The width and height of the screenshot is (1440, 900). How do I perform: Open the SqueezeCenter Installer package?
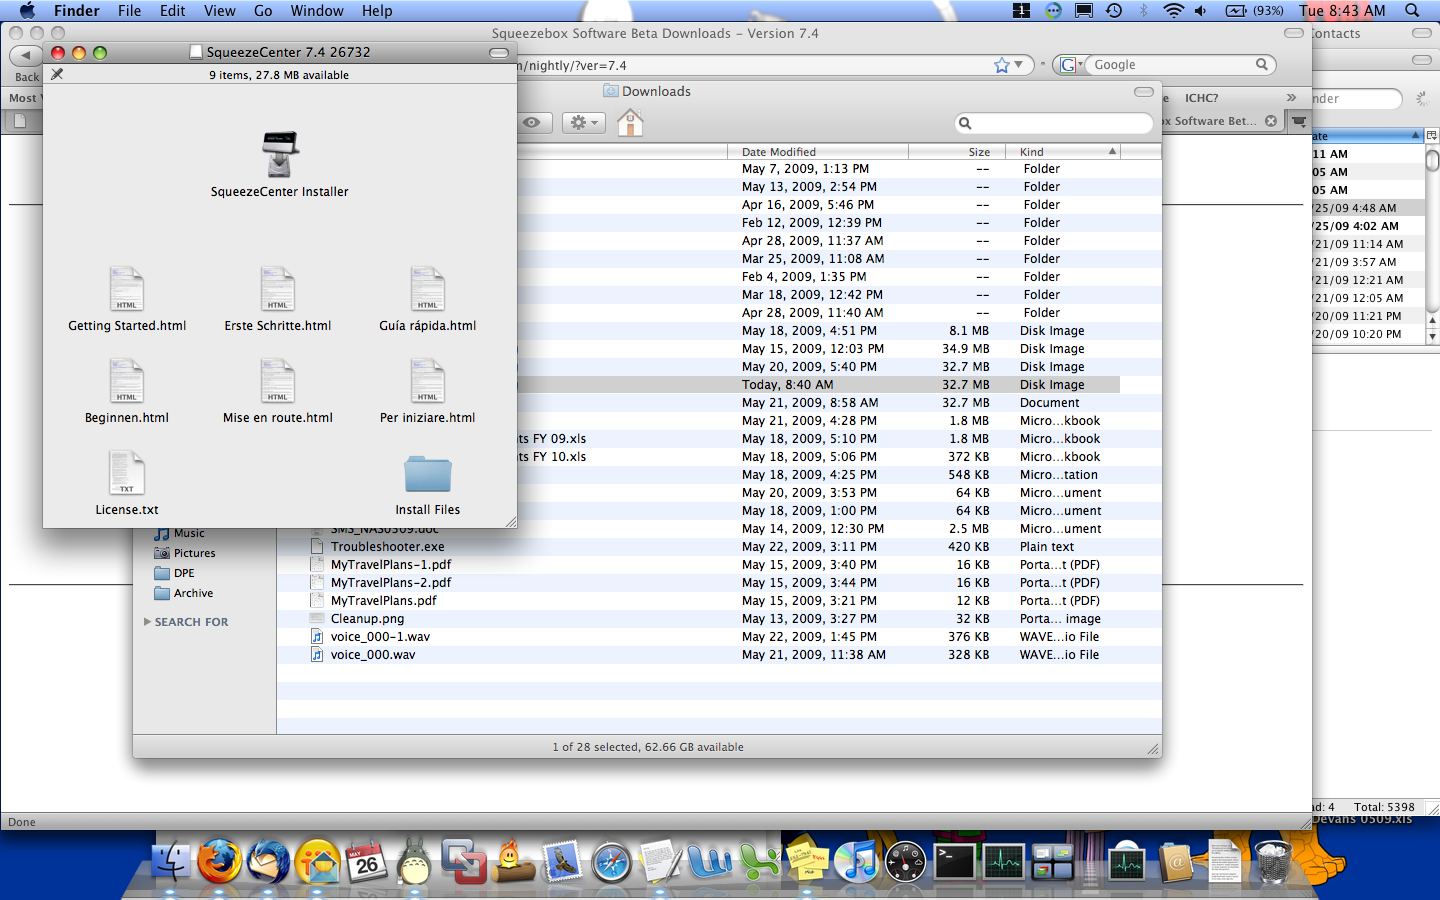pos(280,155)
